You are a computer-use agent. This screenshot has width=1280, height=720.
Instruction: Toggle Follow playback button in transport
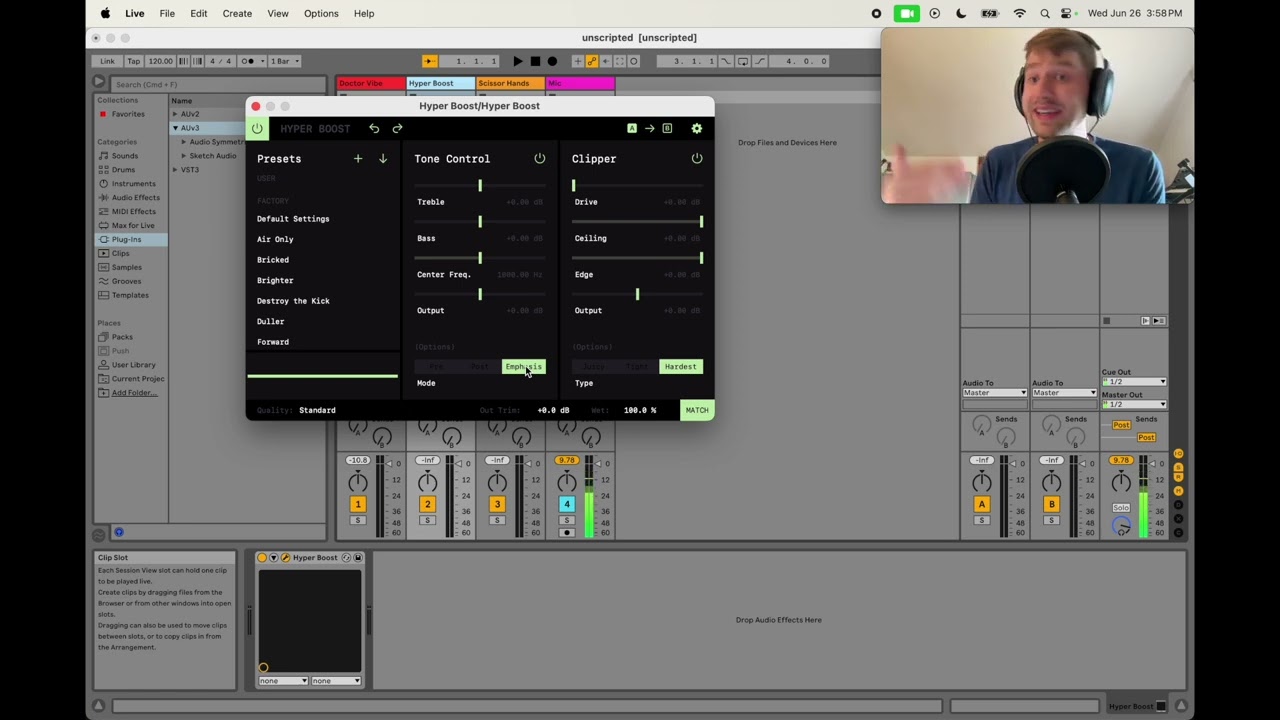pos(429,61)
